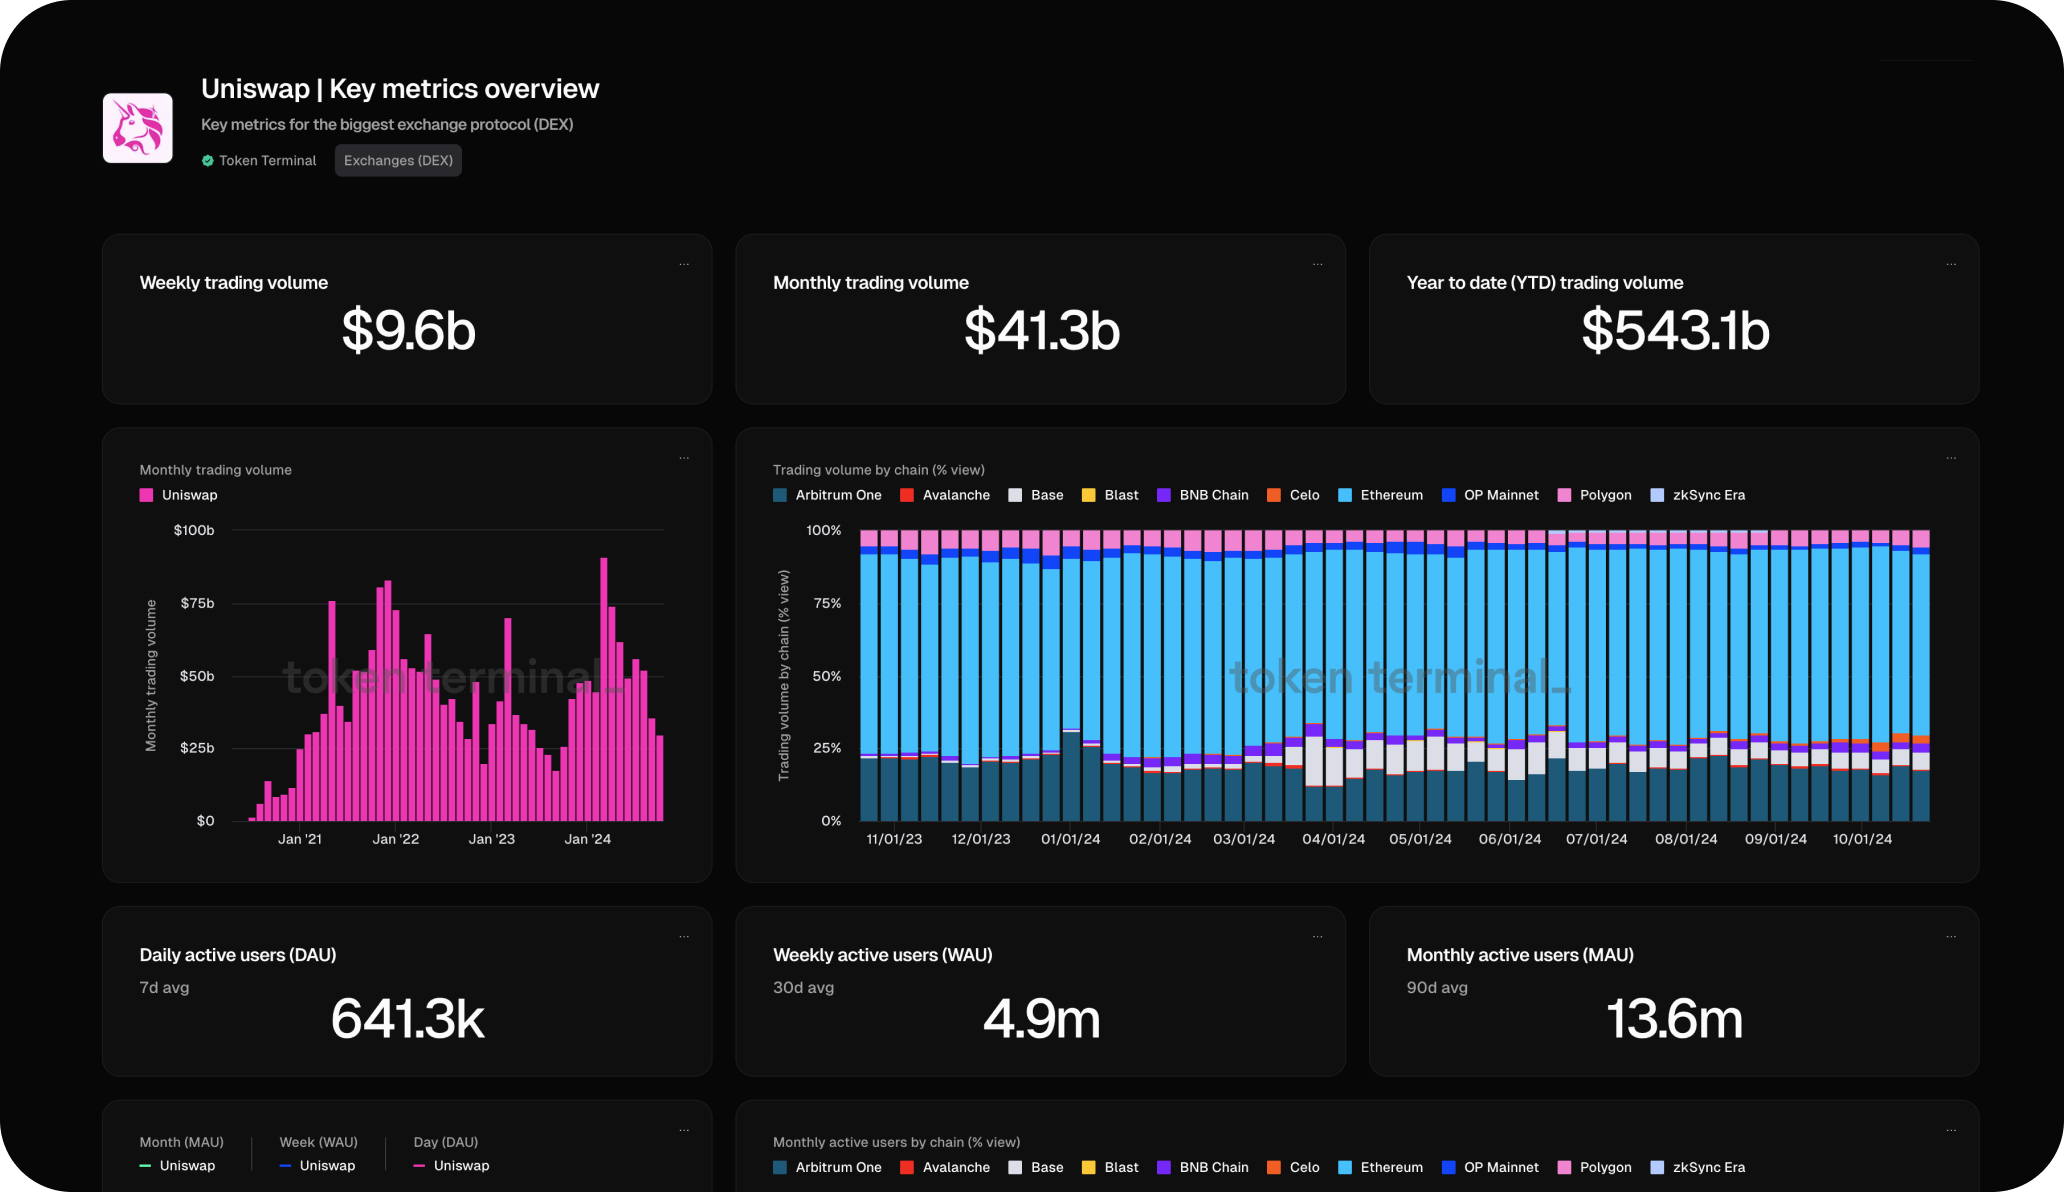Open the YTD trading volume card ellipsis menu

pyautogui.click(x=1951, y=265)
